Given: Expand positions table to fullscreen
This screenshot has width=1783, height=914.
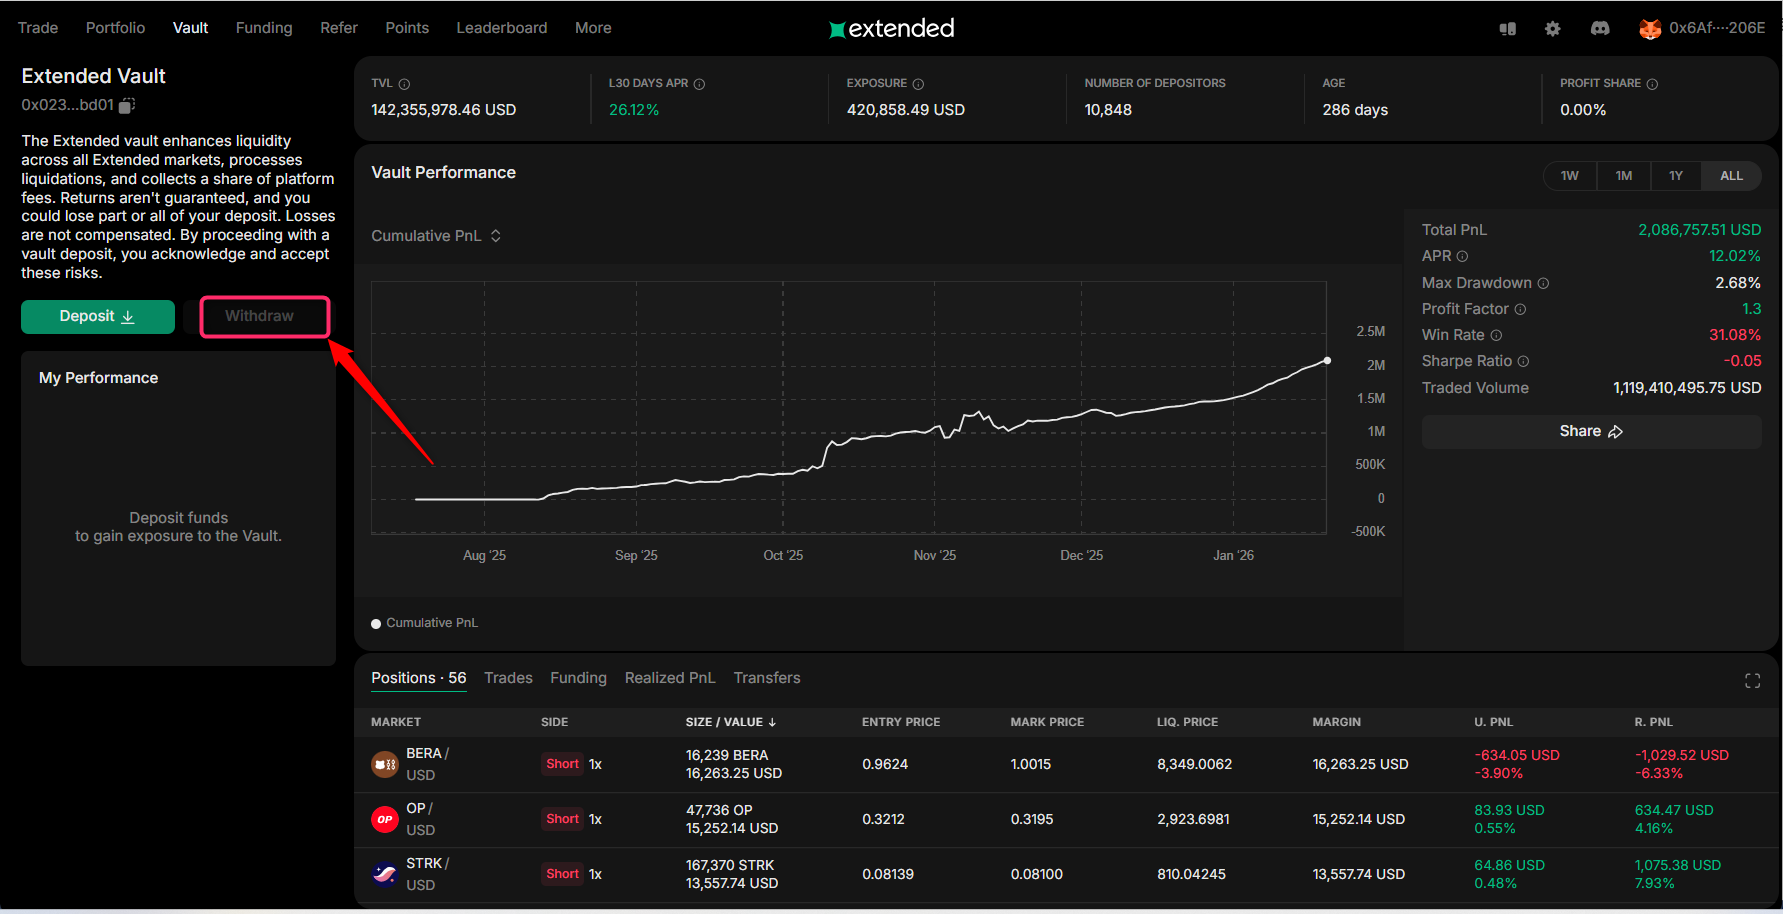Looking at the screenshot, I should [1752, 681].
